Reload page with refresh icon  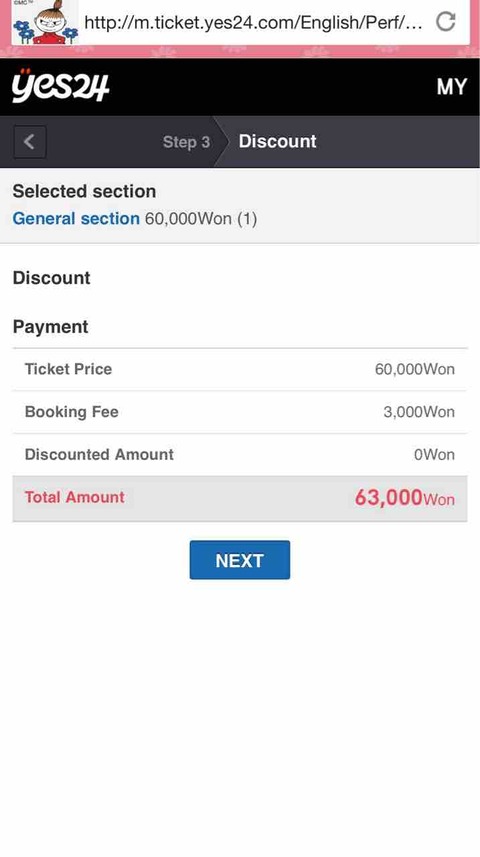pos(446,22)
